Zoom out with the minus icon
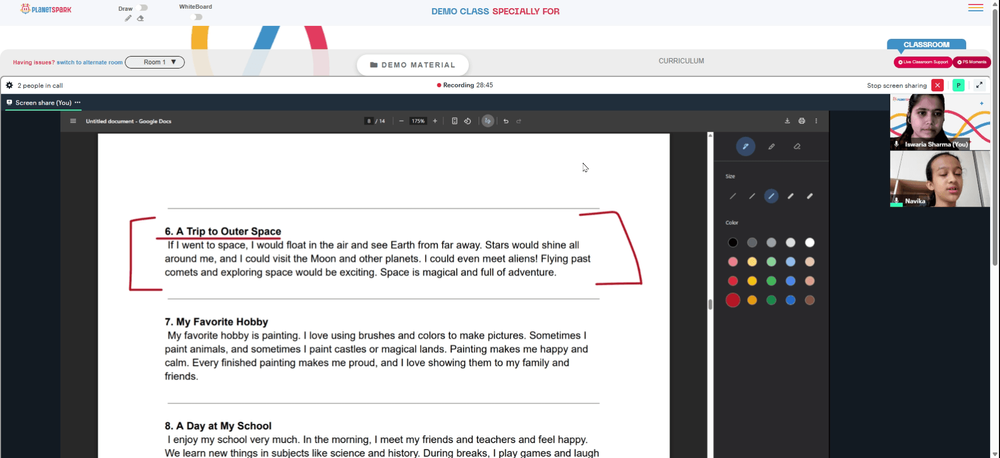The height and width of the screenshot is (458, 1000). tap(401, 121)
